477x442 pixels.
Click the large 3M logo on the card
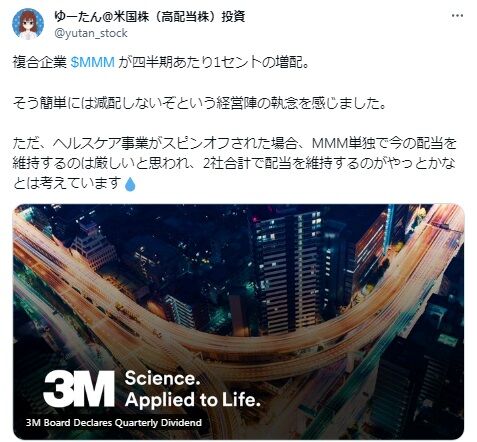(79, 389)
